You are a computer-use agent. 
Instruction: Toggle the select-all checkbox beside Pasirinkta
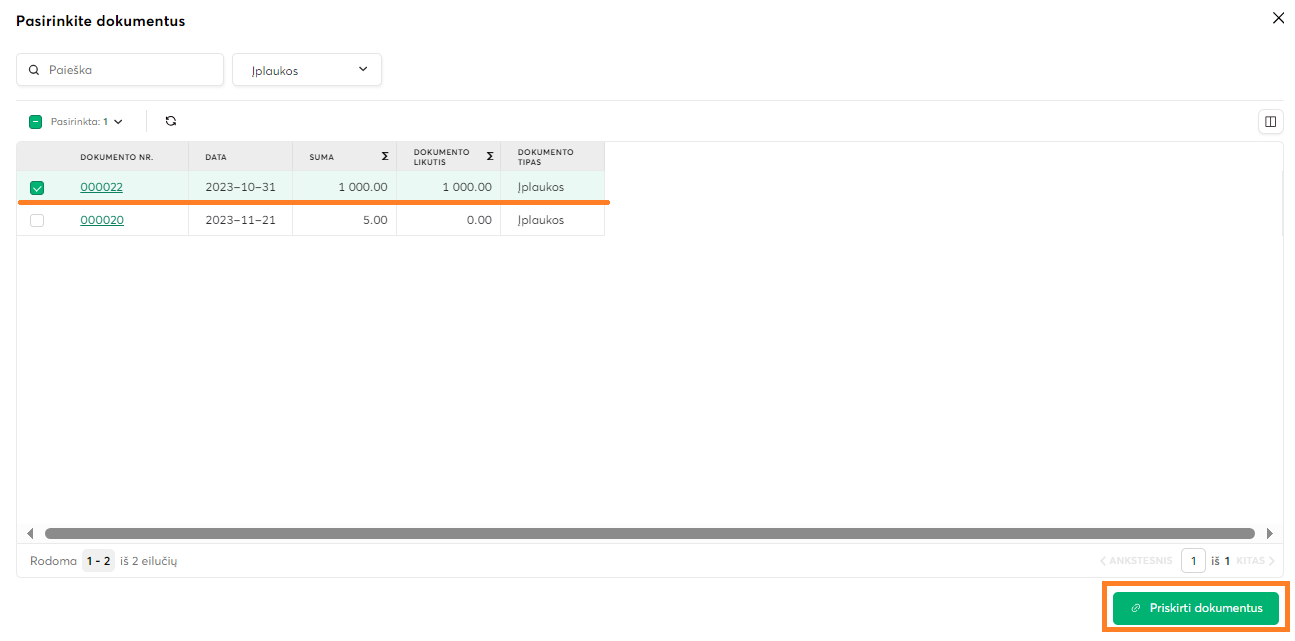36,122
